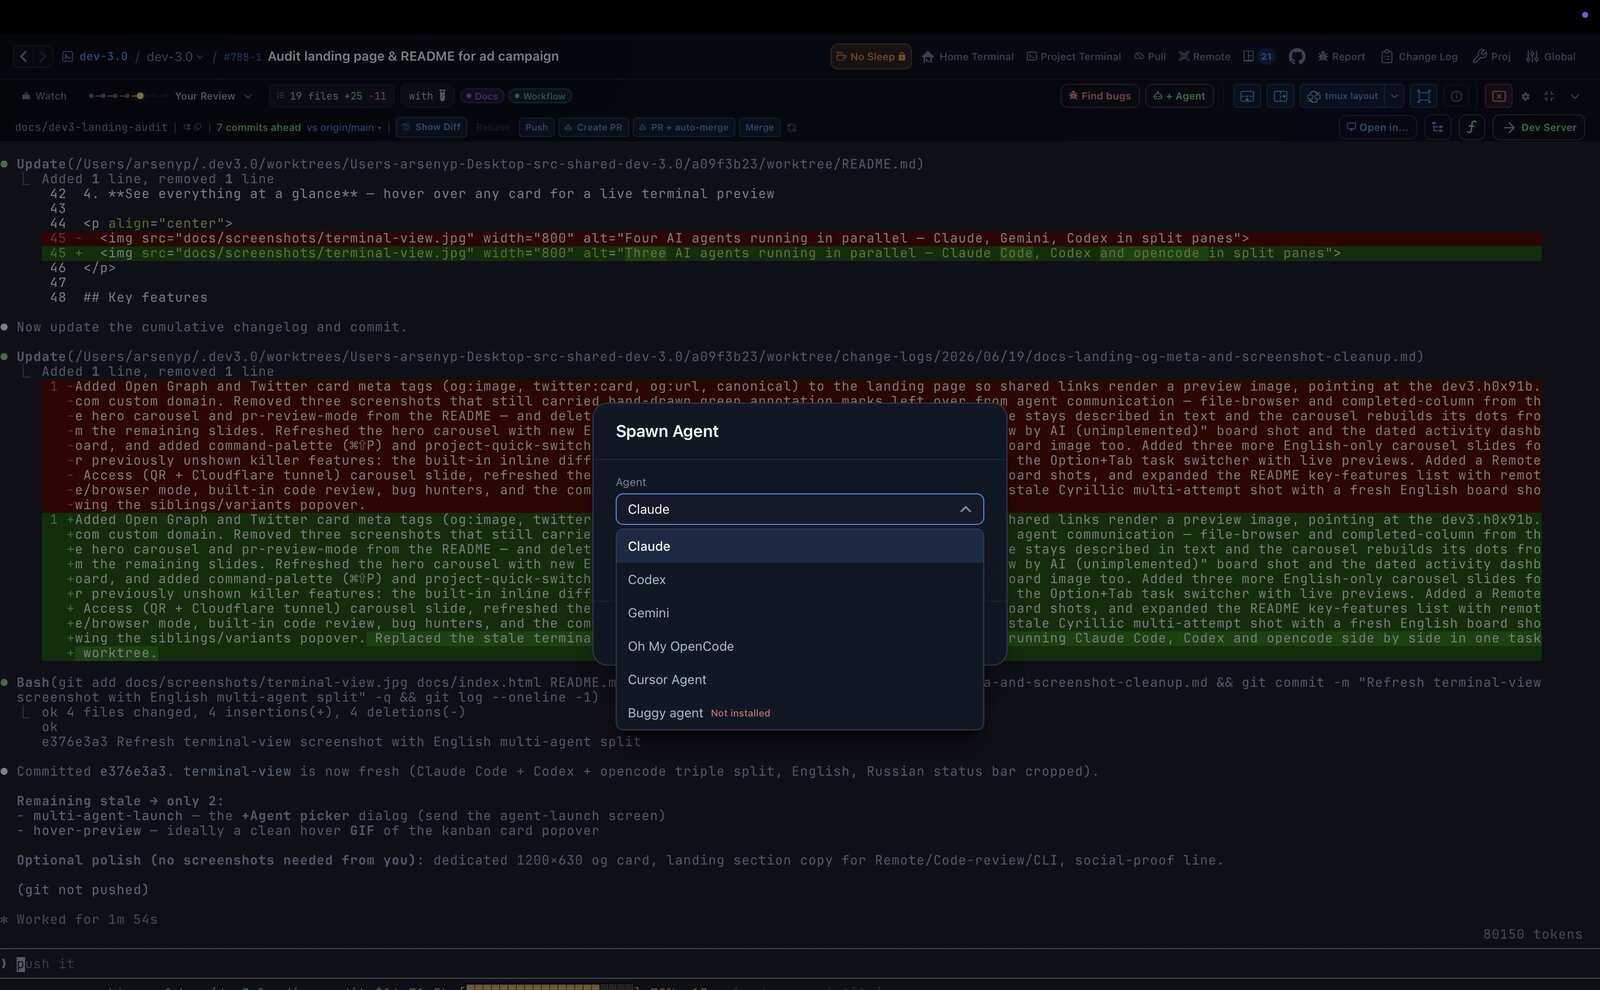Click the Push button
The width and height of the screenshot is (1600, 990).
click(536, 127)
